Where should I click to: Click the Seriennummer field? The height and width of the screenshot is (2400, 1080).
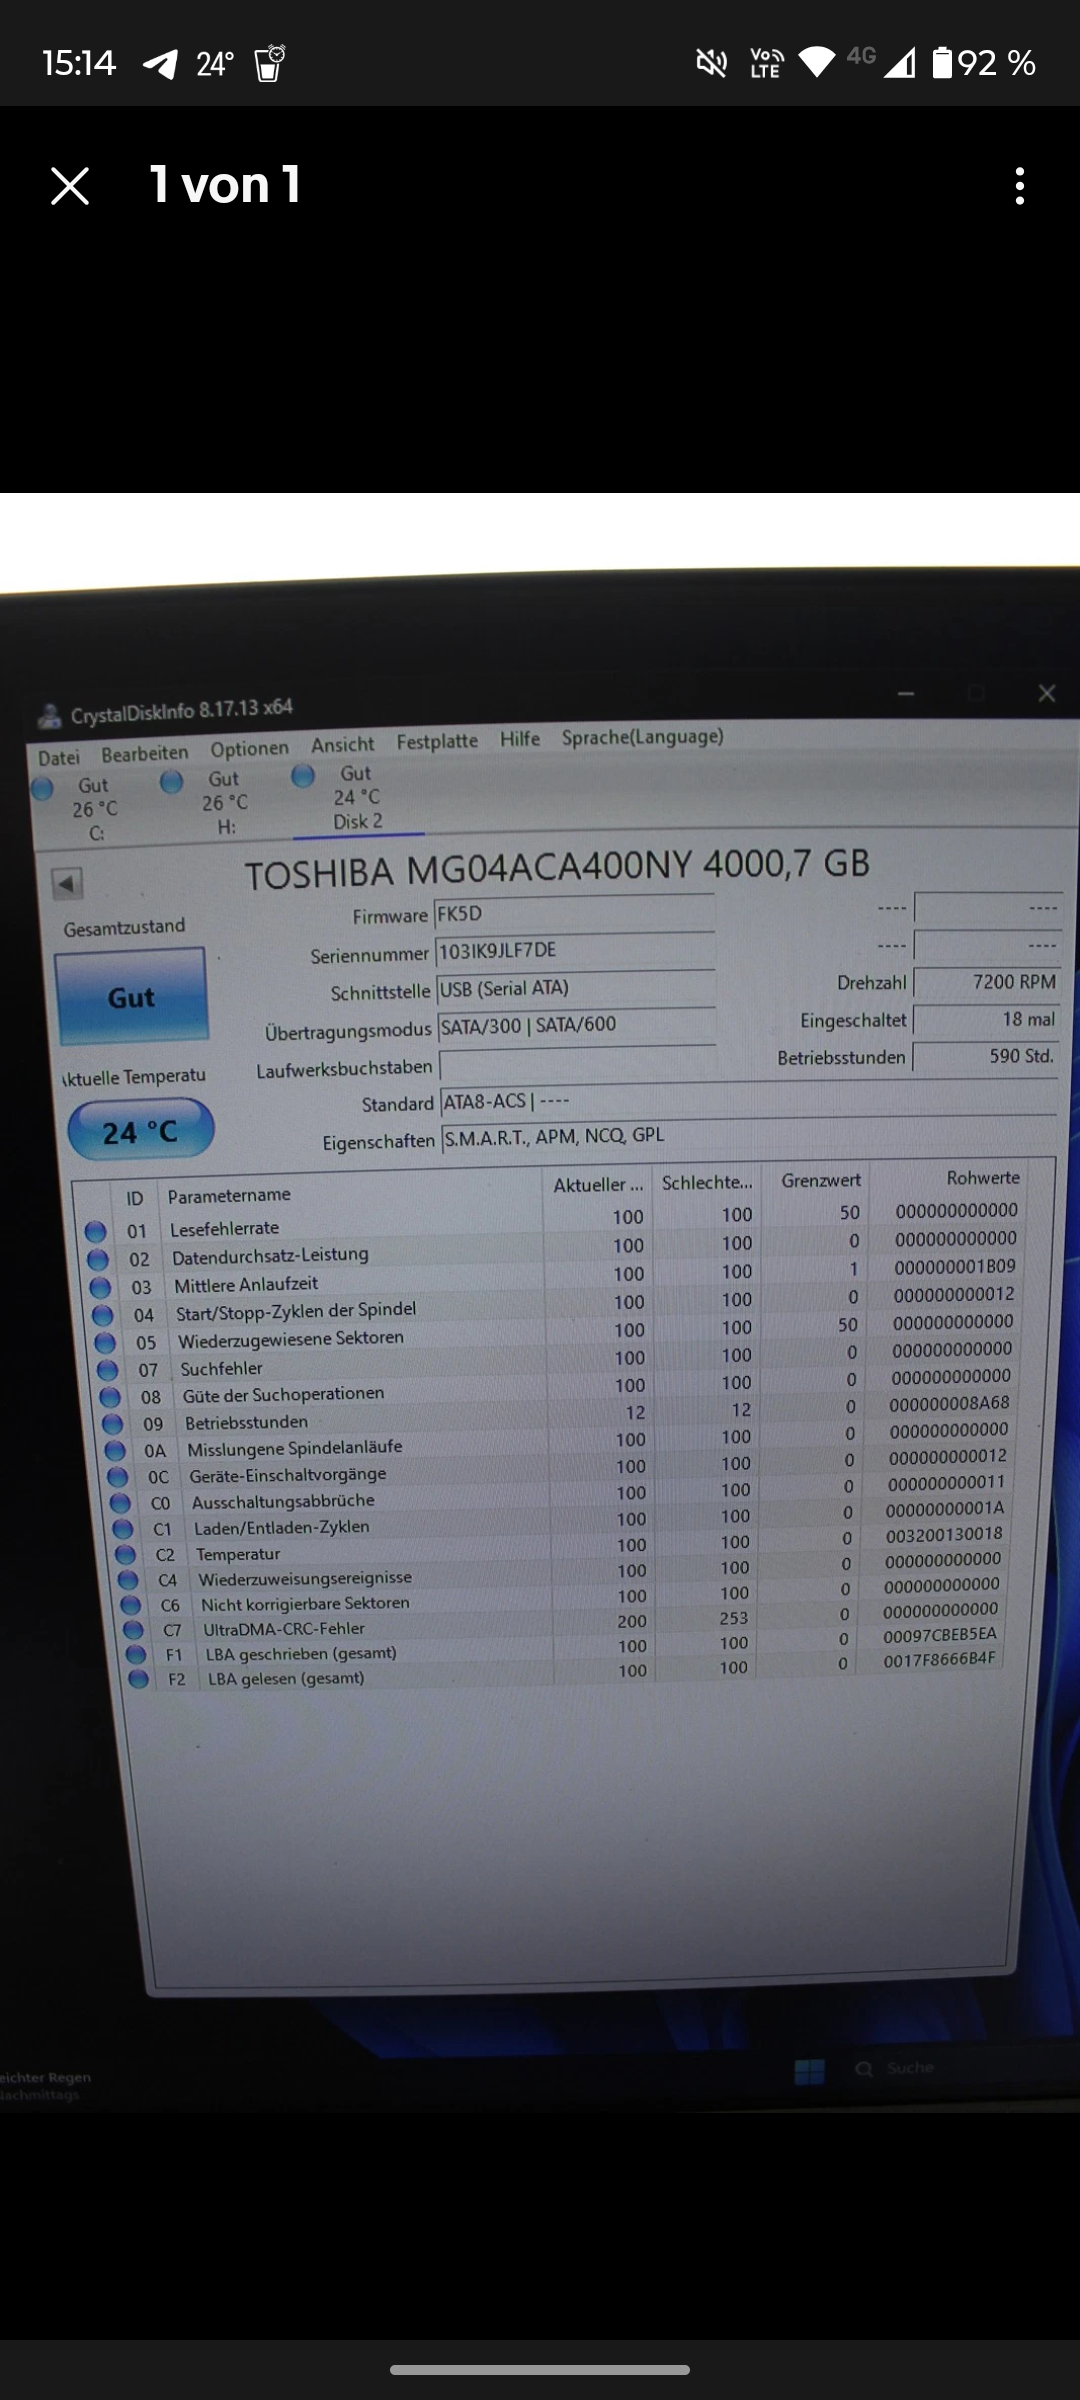[575, 950]
